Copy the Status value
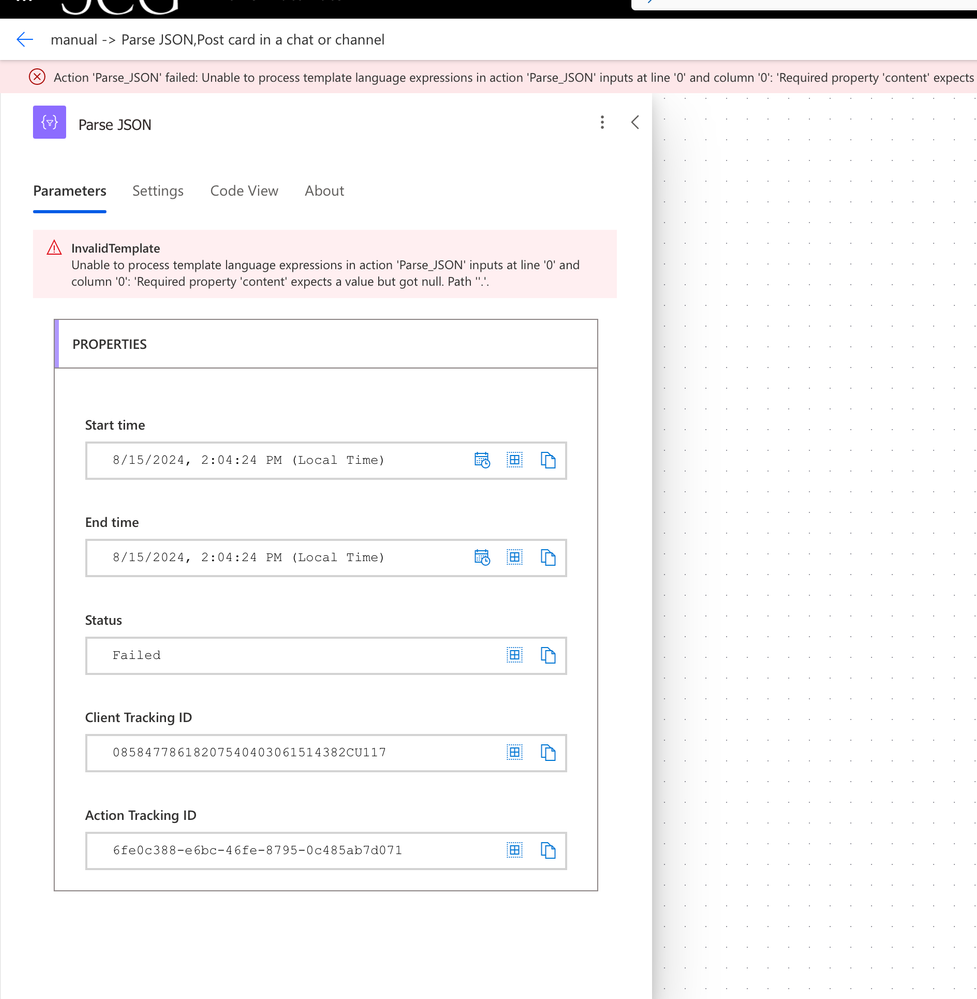Viewport: 977px width, 999px height. point(548,655)
